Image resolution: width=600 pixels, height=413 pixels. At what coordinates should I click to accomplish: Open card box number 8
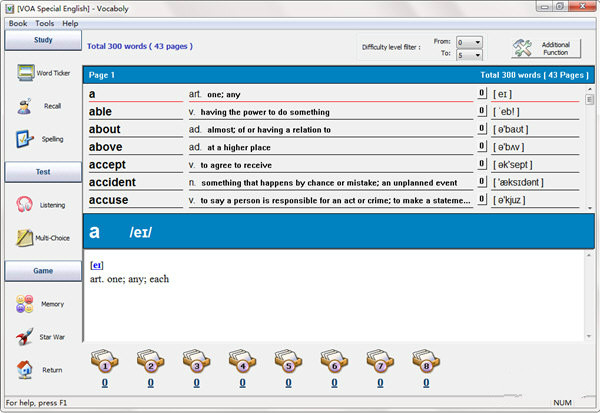coord(426,362)
